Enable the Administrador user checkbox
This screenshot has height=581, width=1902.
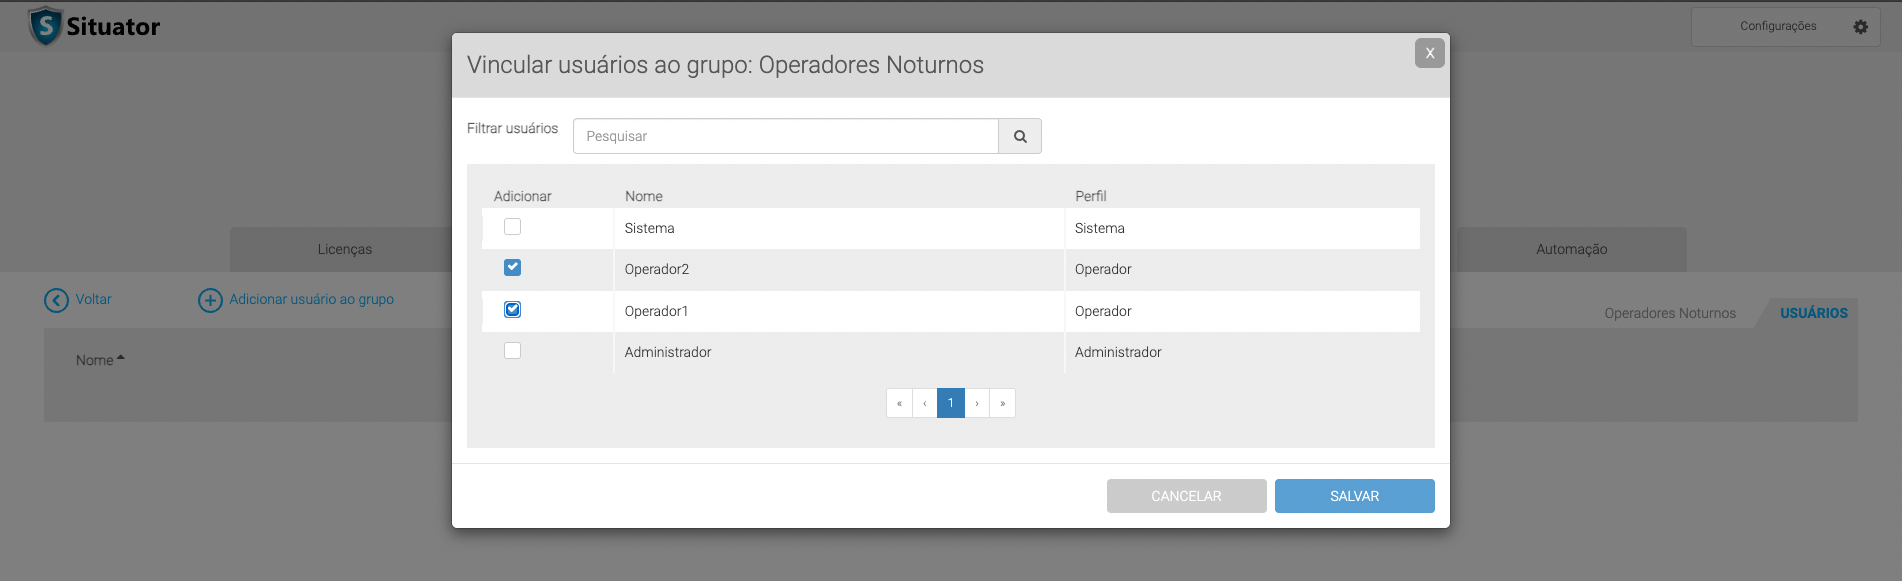[512, 351]
